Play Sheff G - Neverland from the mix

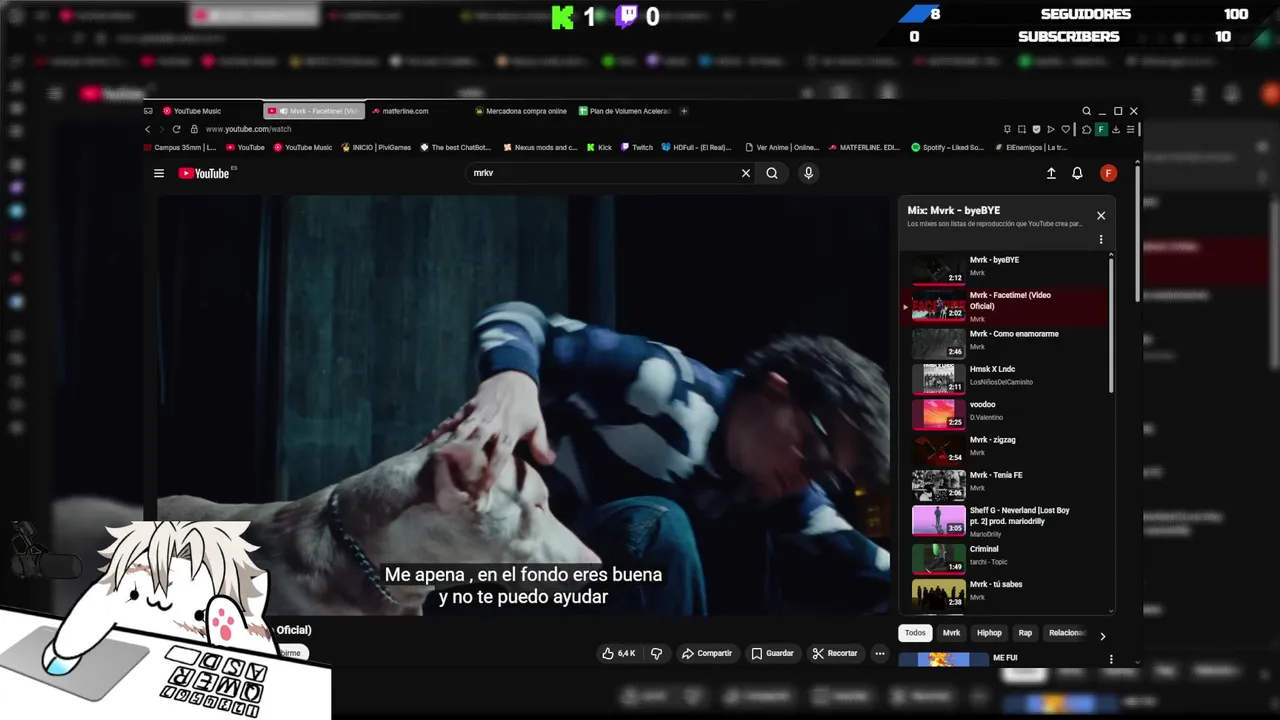tap(1004, 521)
